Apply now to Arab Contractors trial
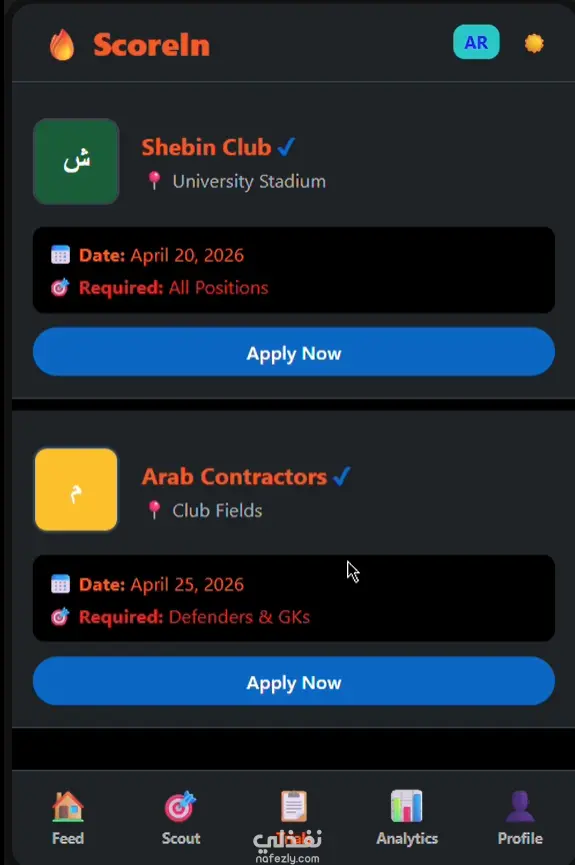Viewport: 575px width, 865px height. [x=294, y=681]
